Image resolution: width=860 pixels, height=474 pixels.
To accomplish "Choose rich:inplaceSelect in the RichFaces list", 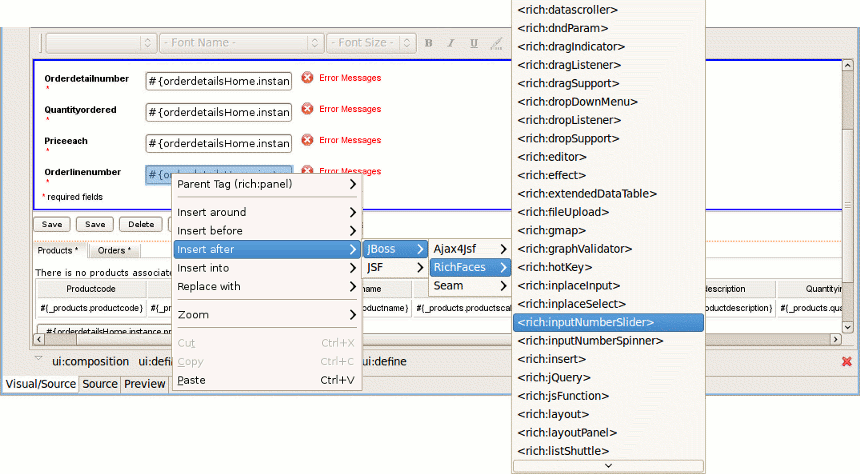I will pos(571,304).
